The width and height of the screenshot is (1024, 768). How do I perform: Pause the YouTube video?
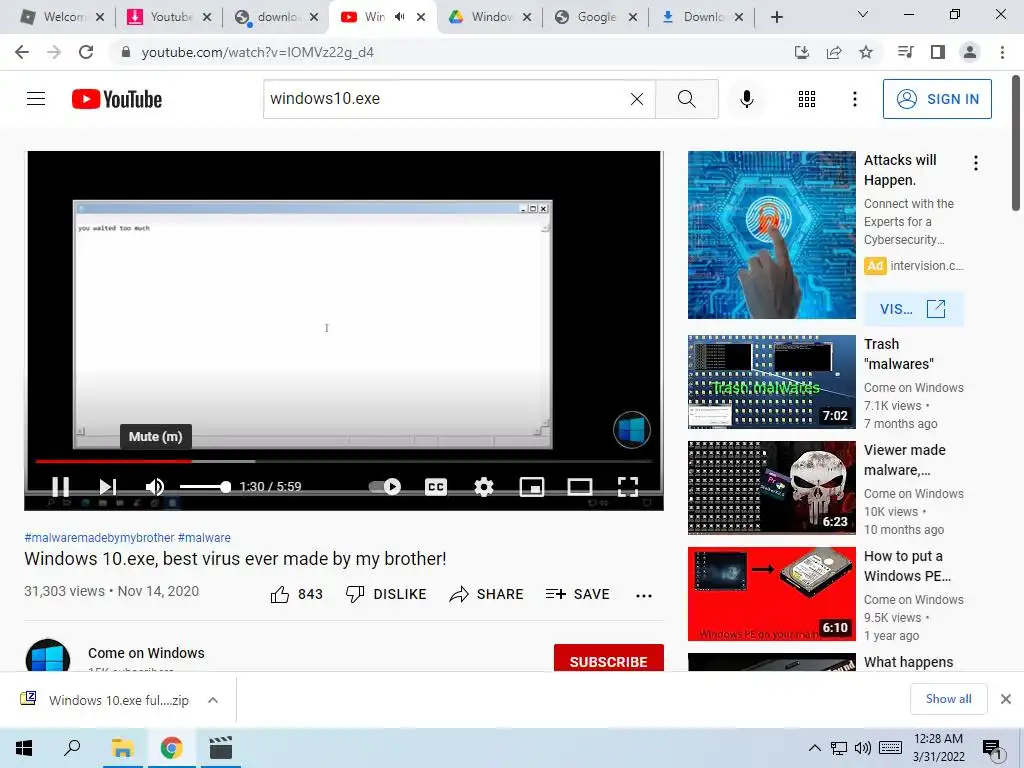[60, 487]
